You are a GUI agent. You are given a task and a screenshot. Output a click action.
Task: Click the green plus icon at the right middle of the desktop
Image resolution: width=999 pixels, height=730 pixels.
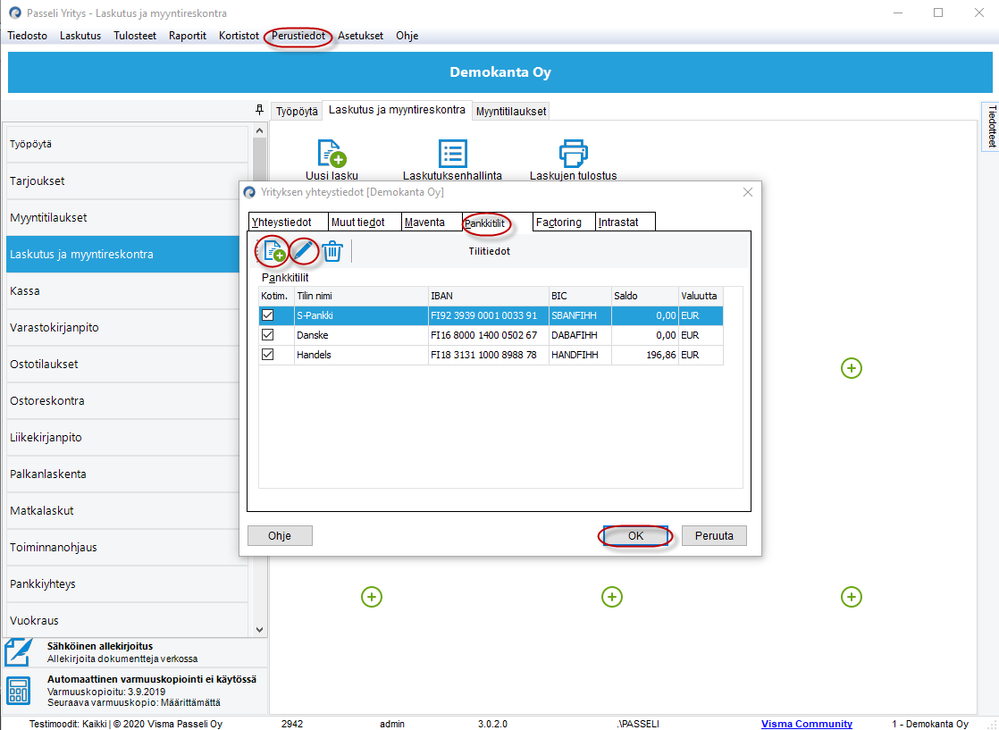point(851,368)
